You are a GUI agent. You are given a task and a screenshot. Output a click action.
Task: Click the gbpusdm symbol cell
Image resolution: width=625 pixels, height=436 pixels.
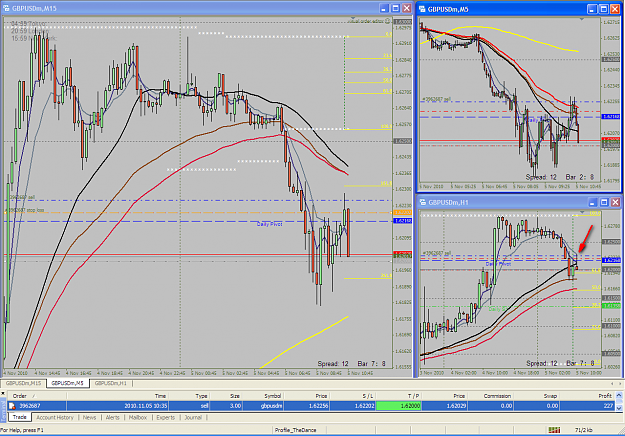[x=264, y=406]
